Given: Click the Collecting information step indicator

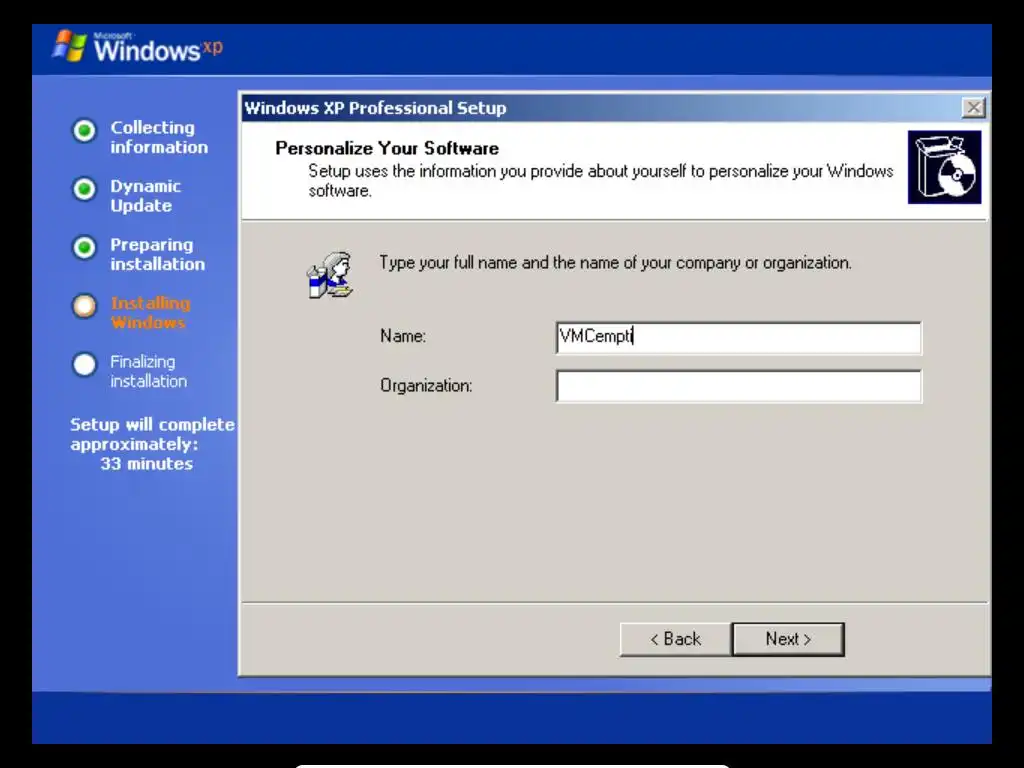Looking at the screenshot, I should 84,131.
